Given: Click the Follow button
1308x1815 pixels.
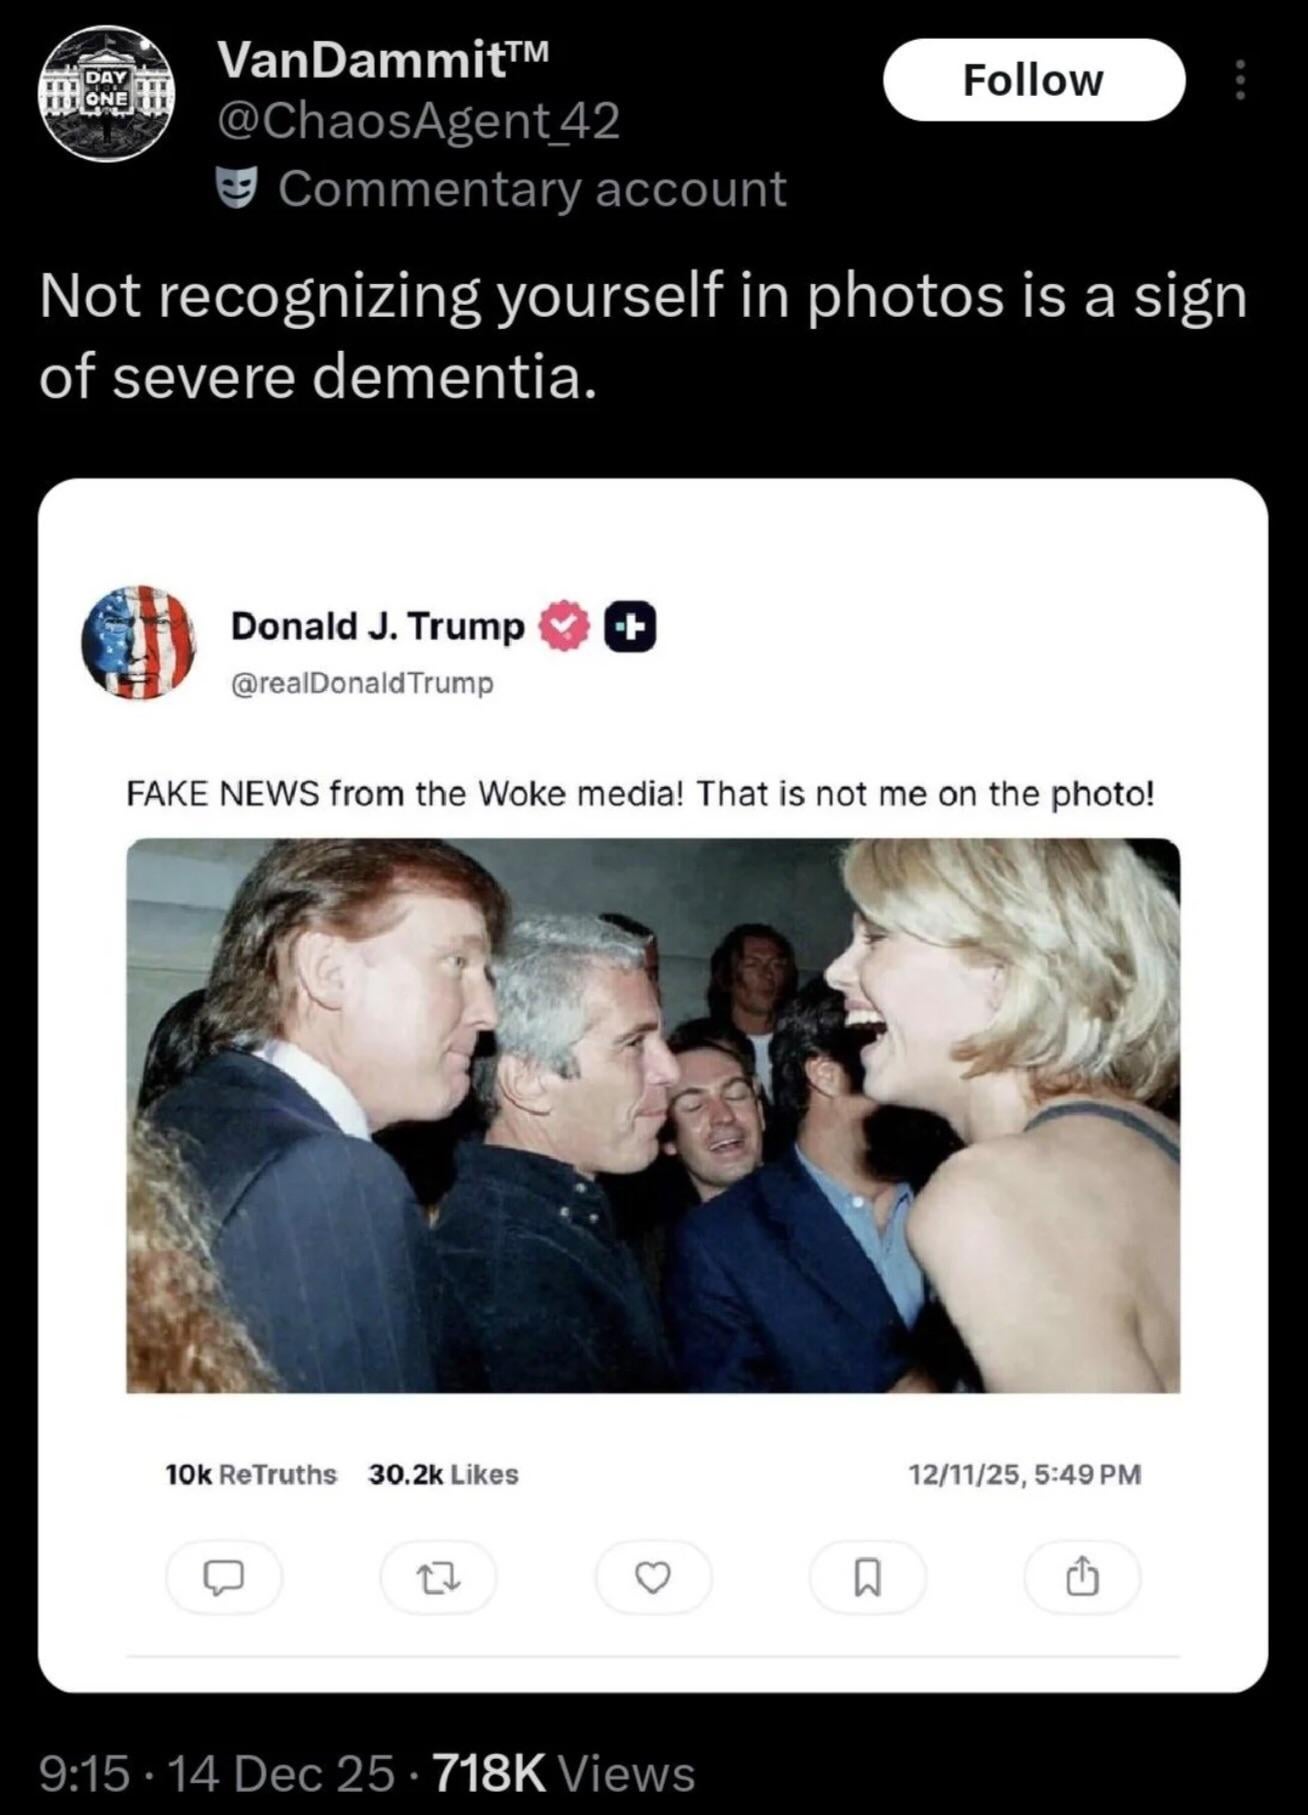Looking at the screenshot, I should pos(1034,80).
